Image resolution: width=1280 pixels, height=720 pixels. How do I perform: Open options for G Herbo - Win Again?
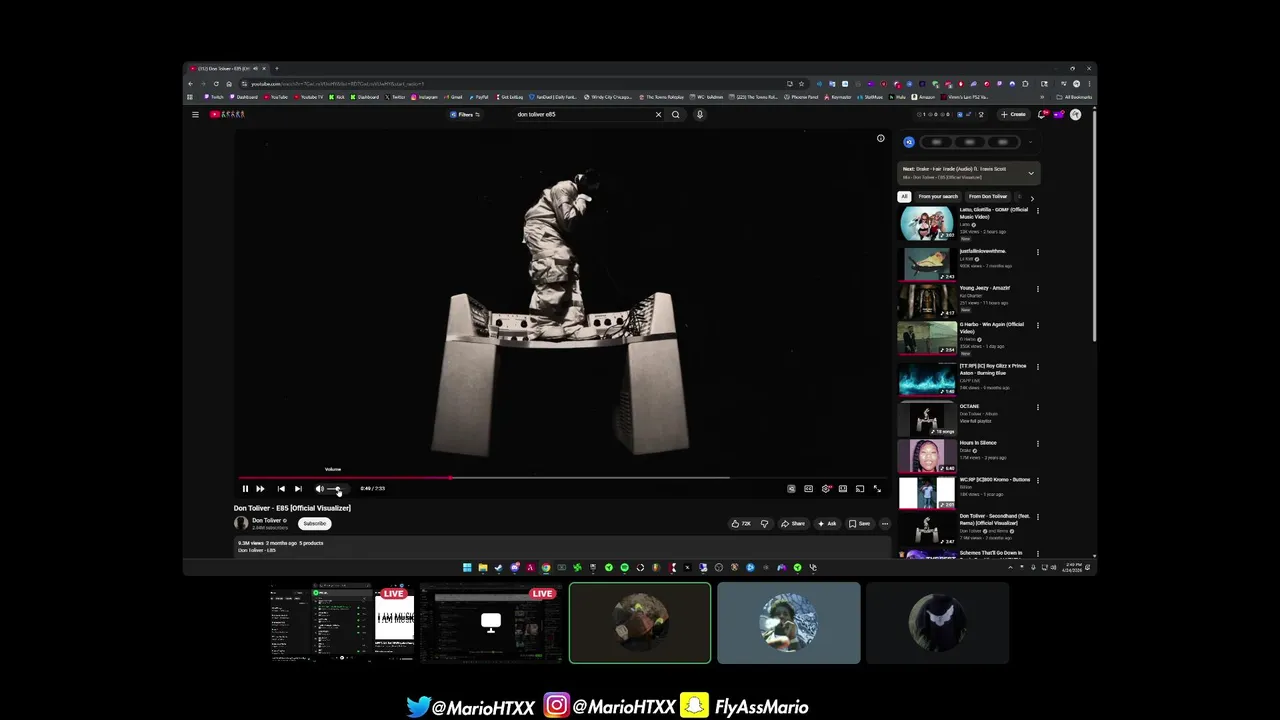click(1038, 326)
